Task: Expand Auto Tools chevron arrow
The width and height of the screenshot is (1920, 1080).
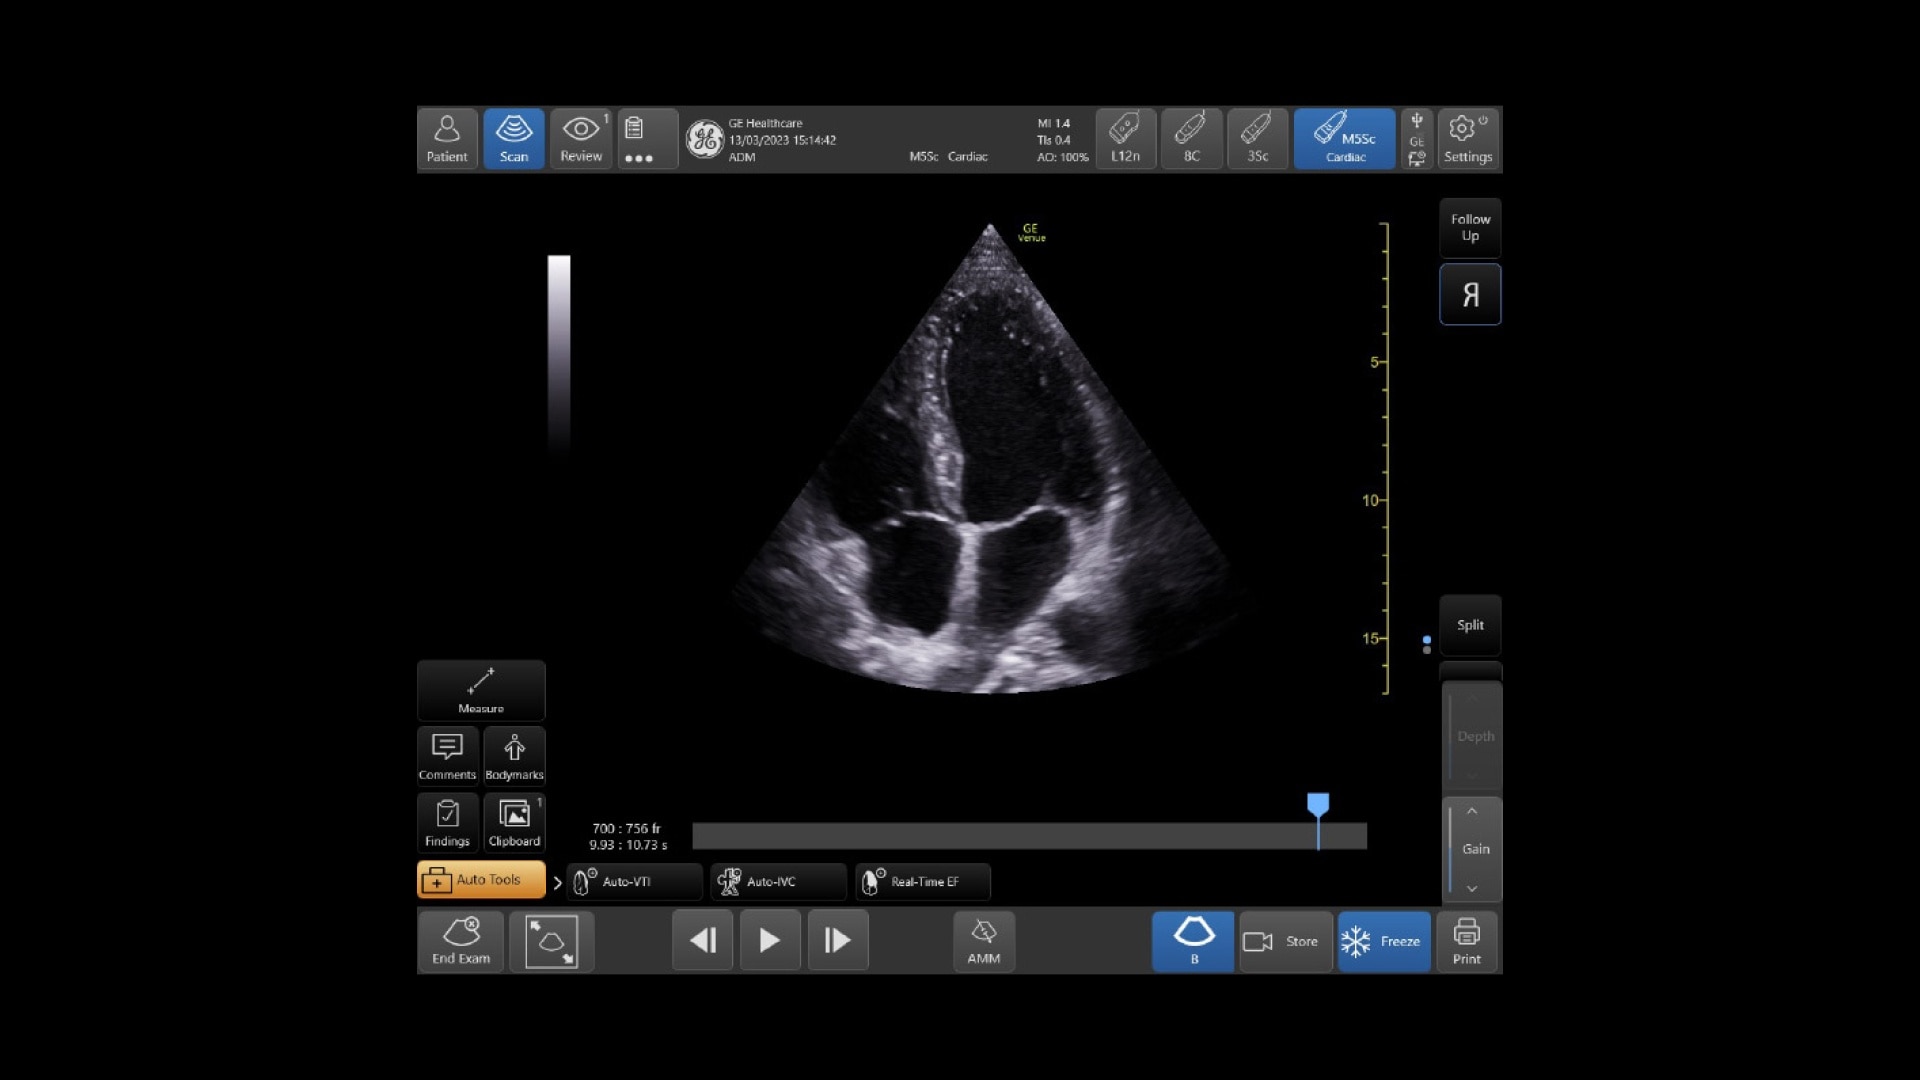Action: point(557,882)
